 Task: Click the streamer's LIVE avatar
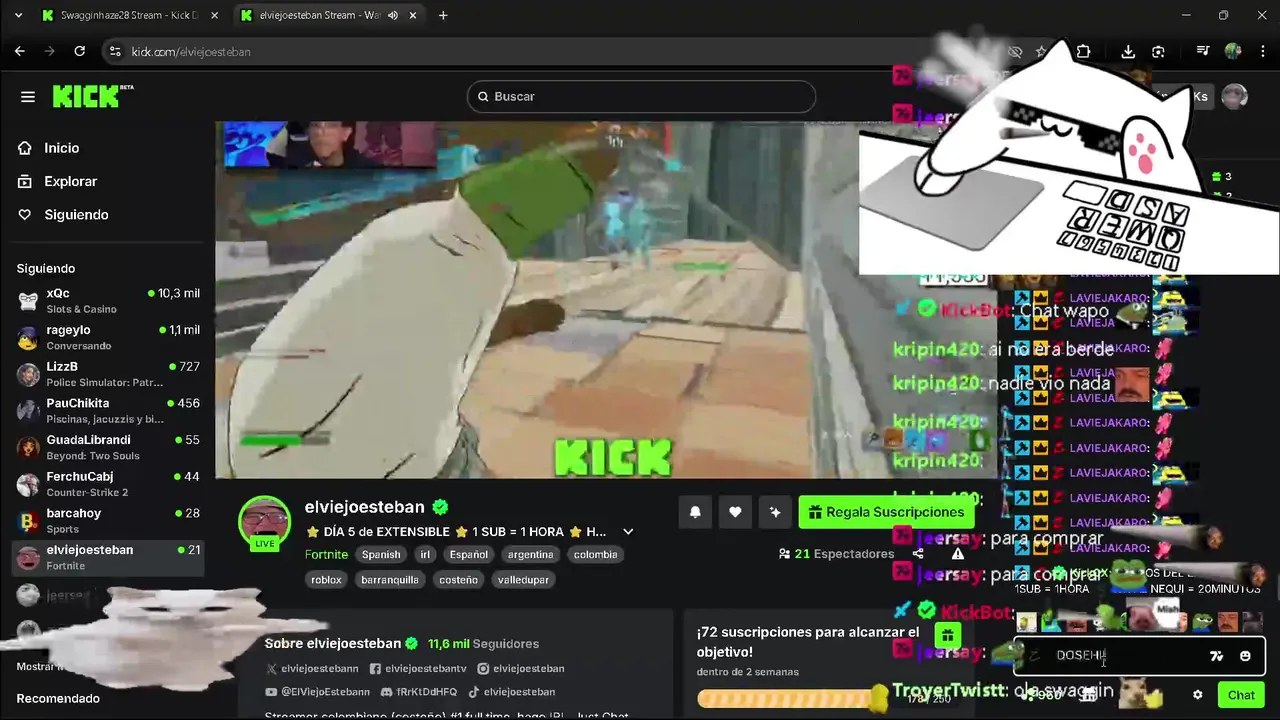point(264,523)
